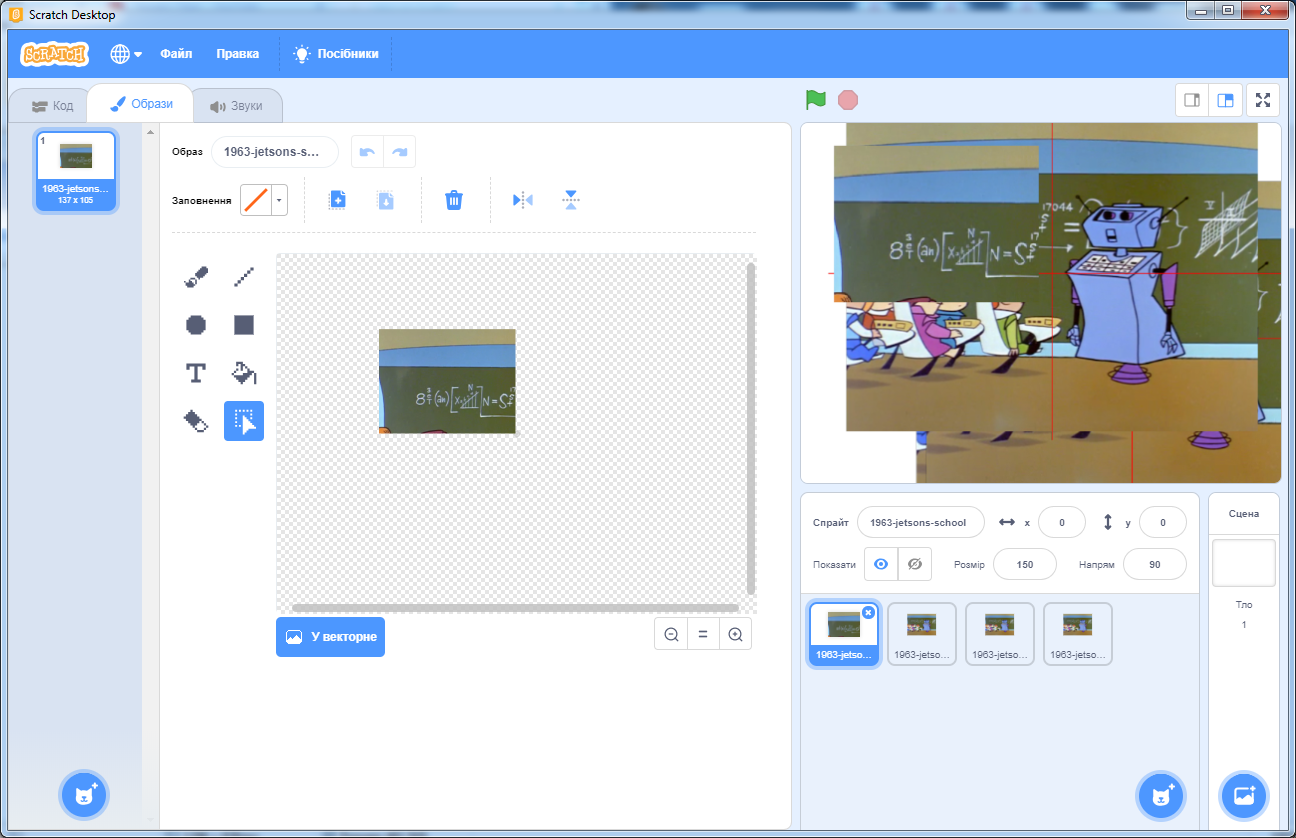Viewport: 1296px width, 838px height.
Task: Select the Eraser tool
Action: coord(196,421)
